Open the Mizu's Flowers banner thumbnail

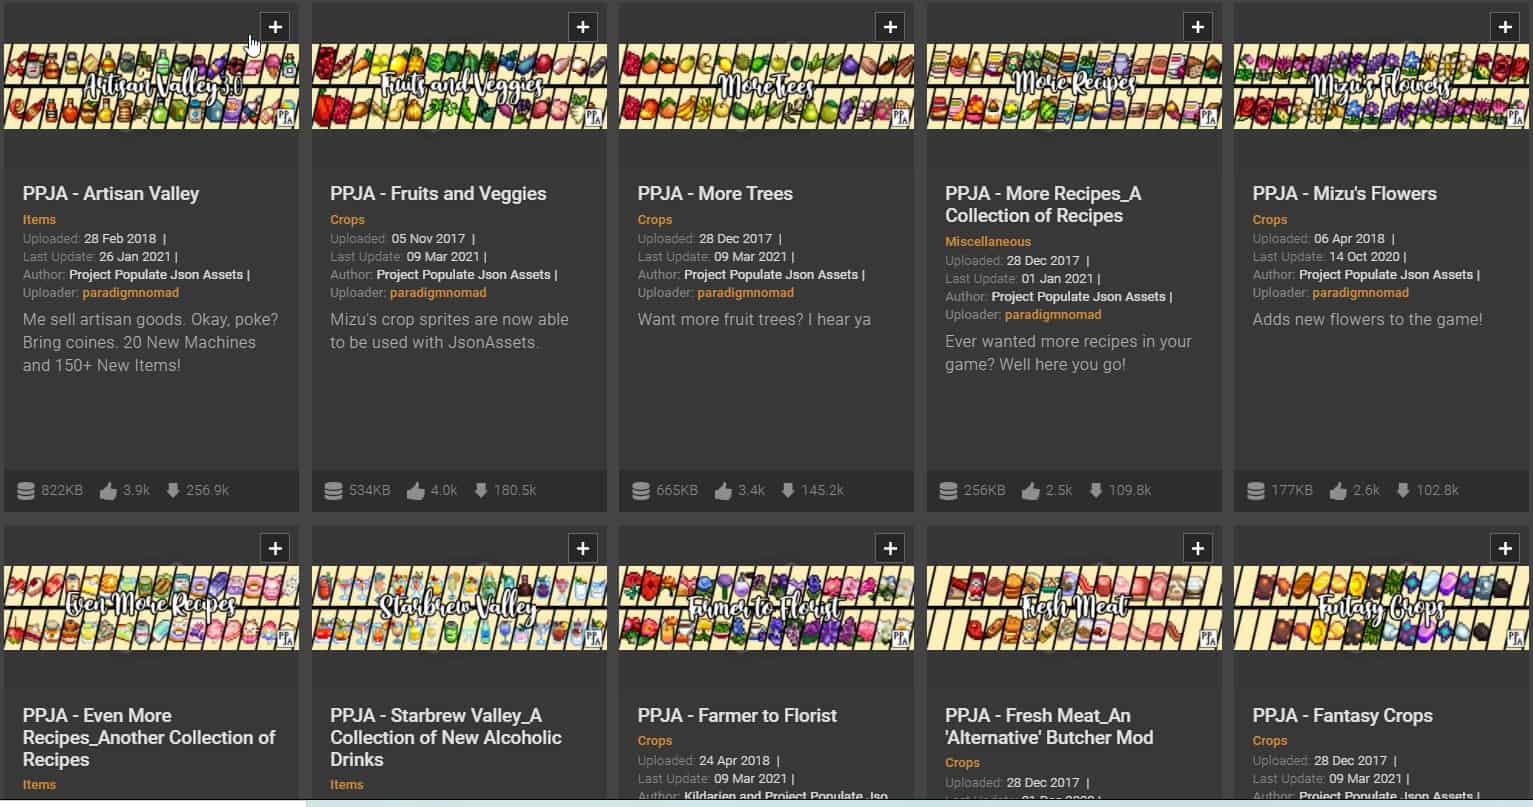tap(1381, 86)
